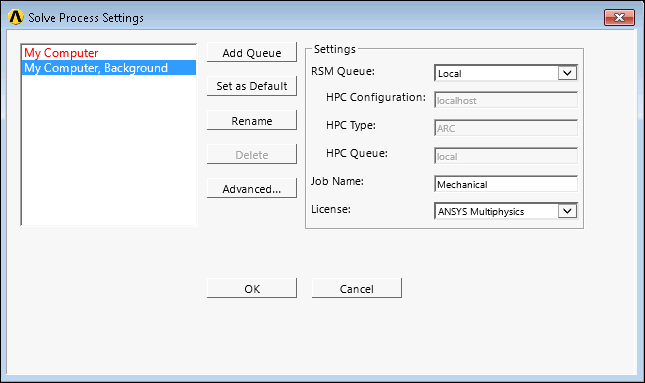The image size is (645, 383).
Task: Click the RSM Queue Local combo box
Action: pos(506,73)
